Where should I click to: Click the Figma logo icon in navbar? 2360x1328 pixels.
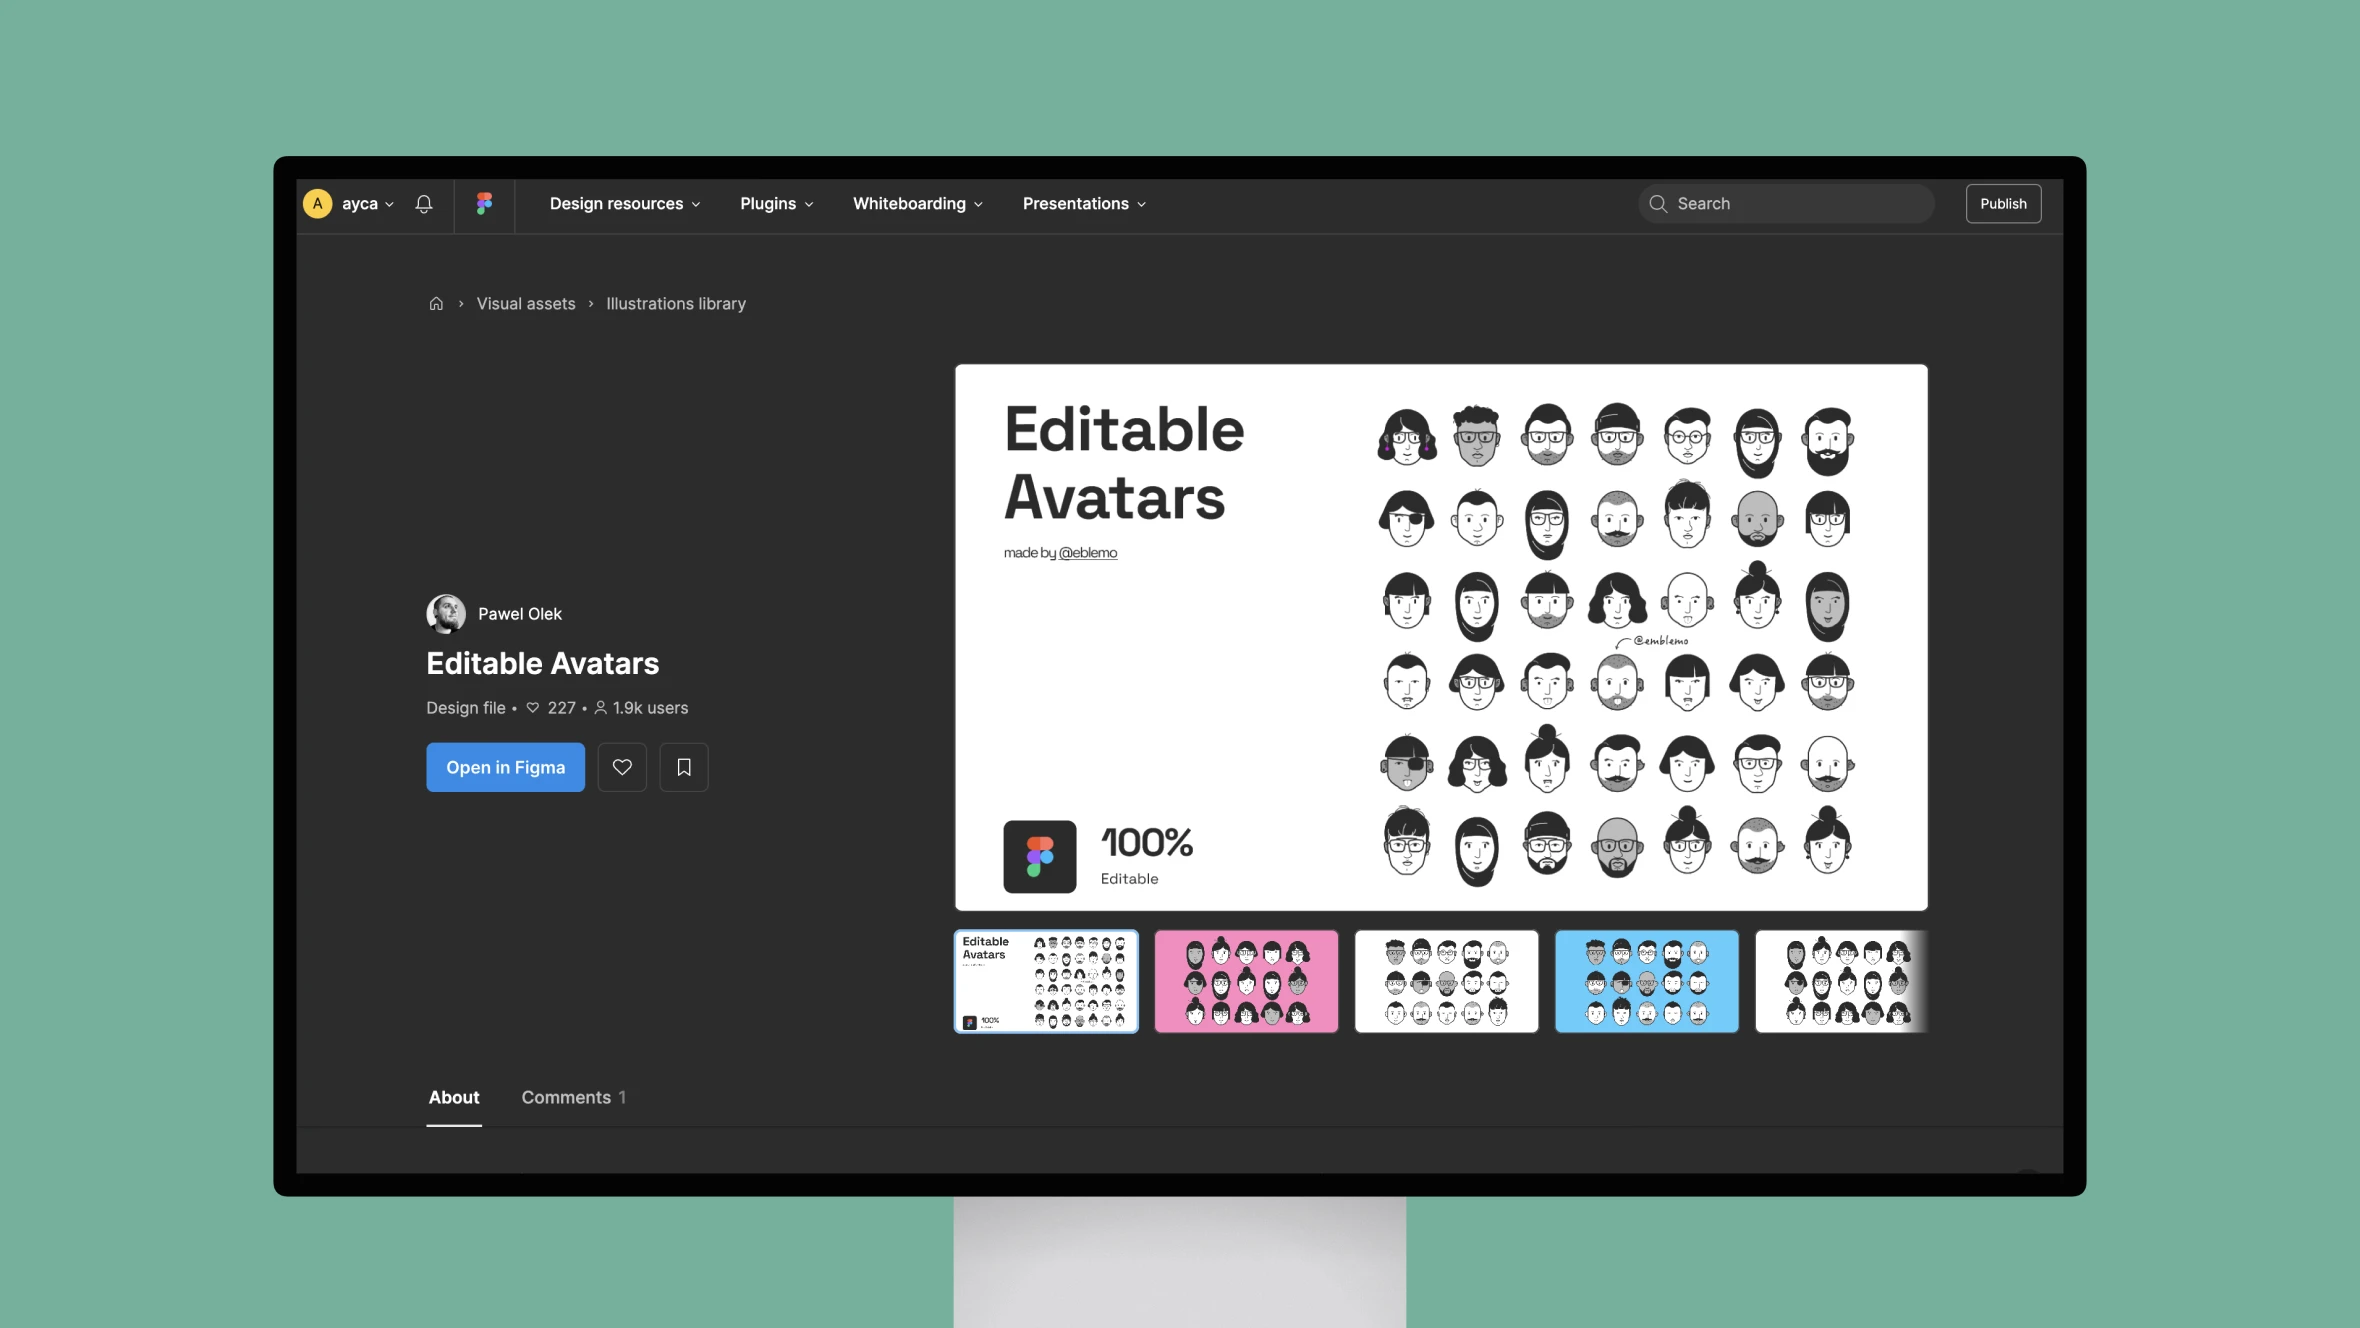483,203
